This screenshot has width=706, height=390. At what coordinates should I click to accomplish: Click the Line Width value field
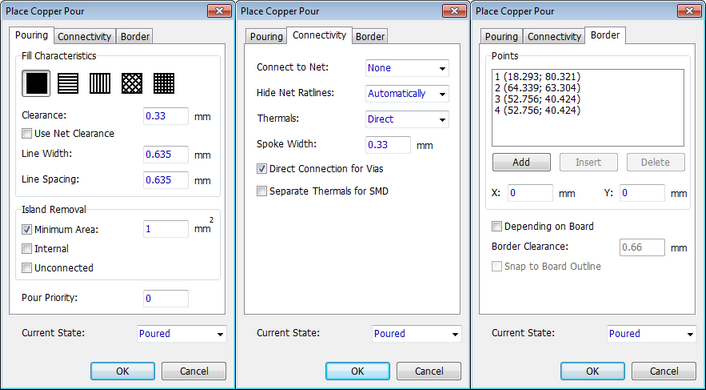click(166, 154)
